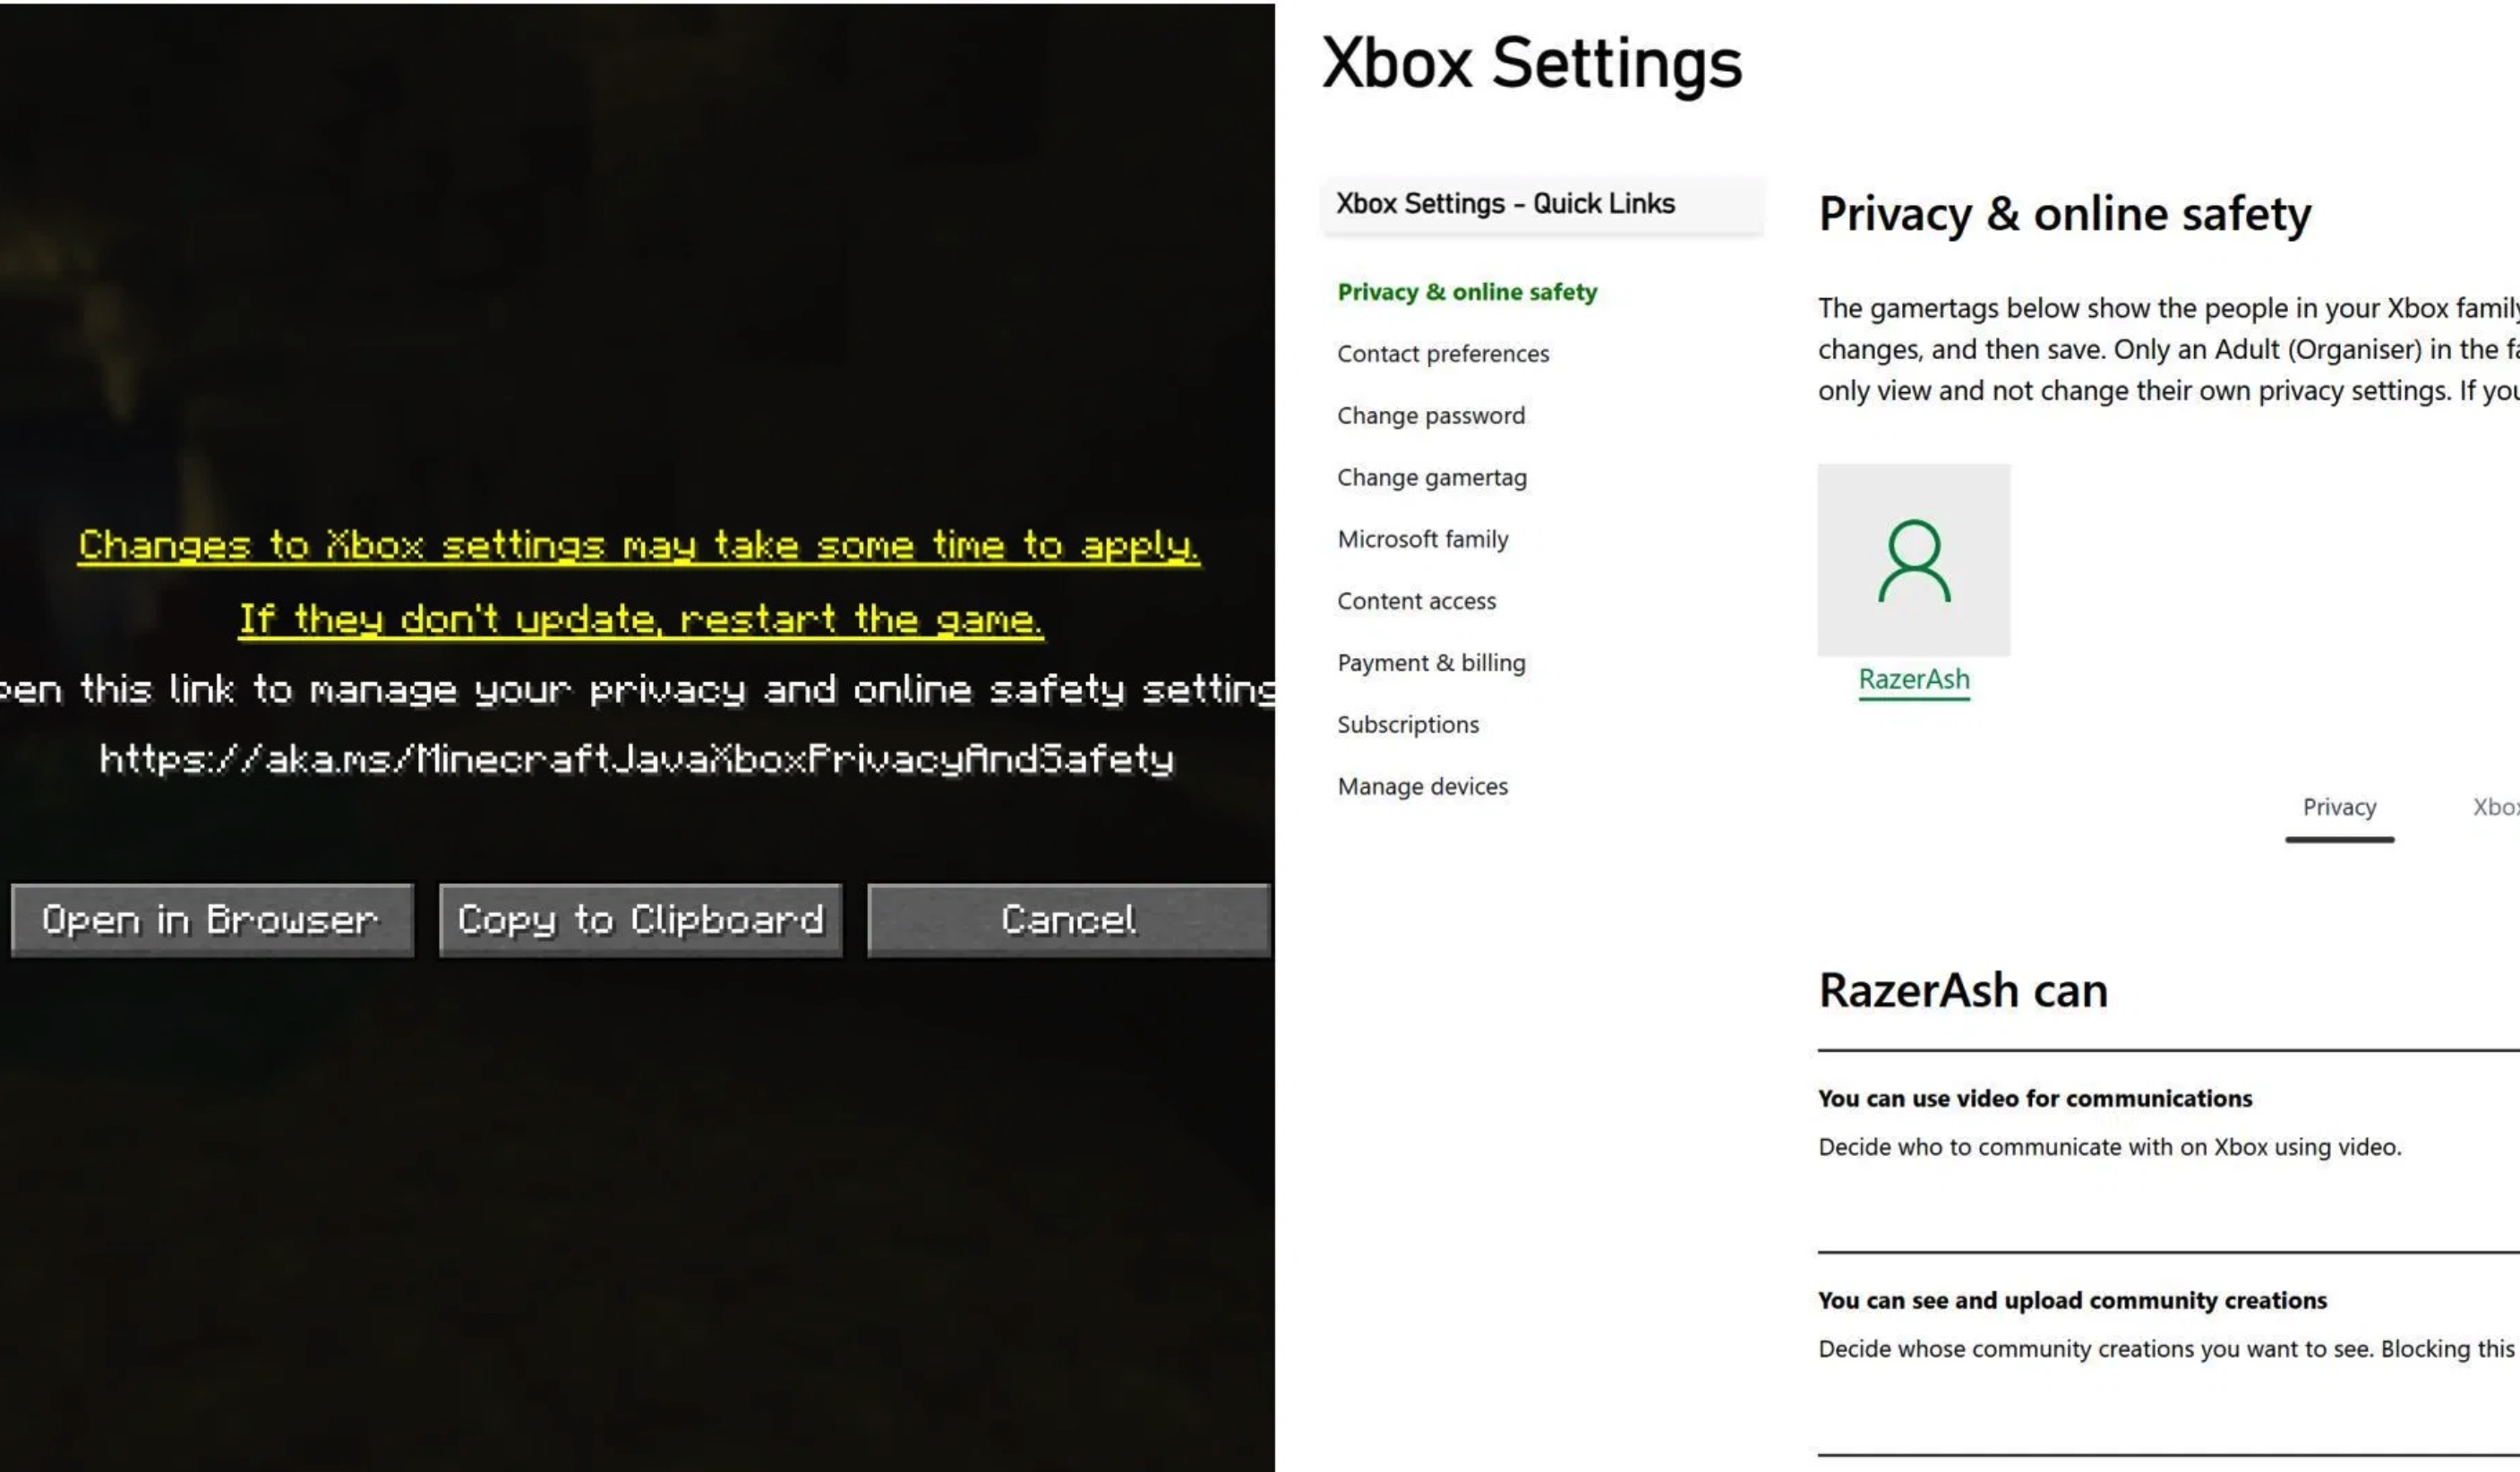Open Content access settings

[x=1417, y=601]
